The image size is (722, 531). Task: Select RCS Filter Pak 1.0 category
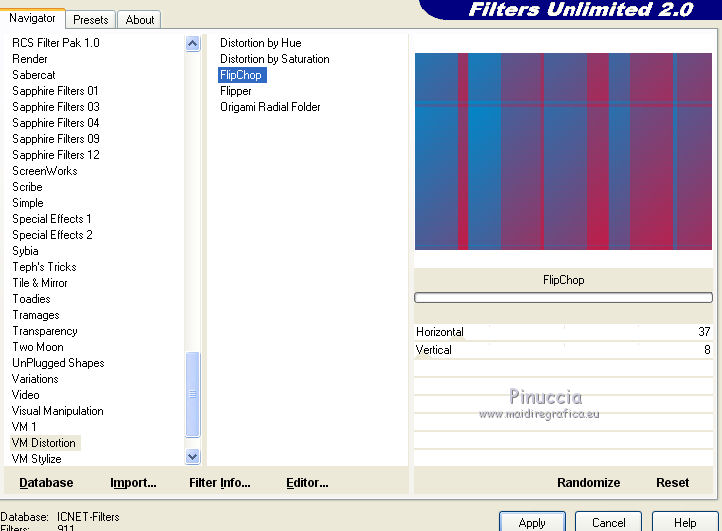56,43
